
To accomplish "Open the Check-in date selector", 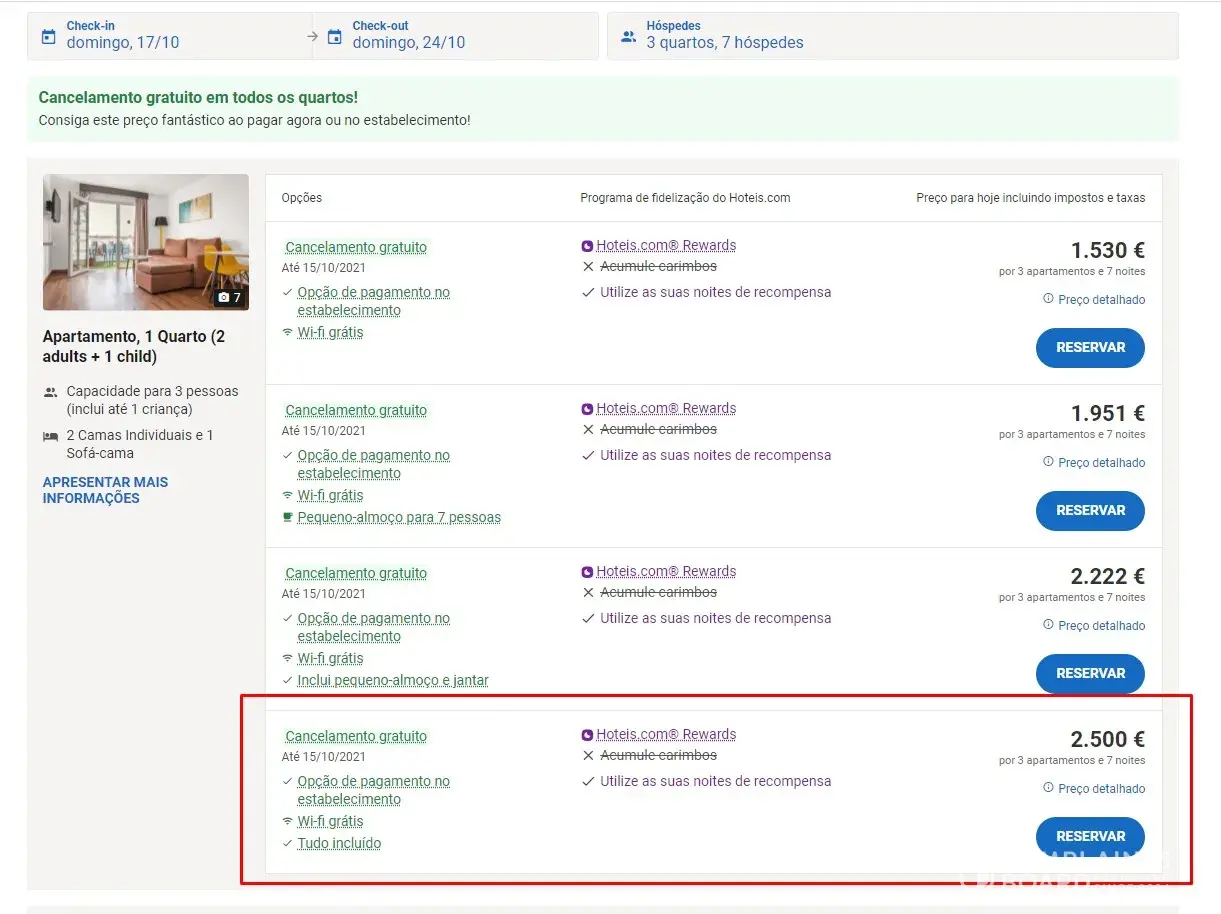I will click(x=170, y=36).
